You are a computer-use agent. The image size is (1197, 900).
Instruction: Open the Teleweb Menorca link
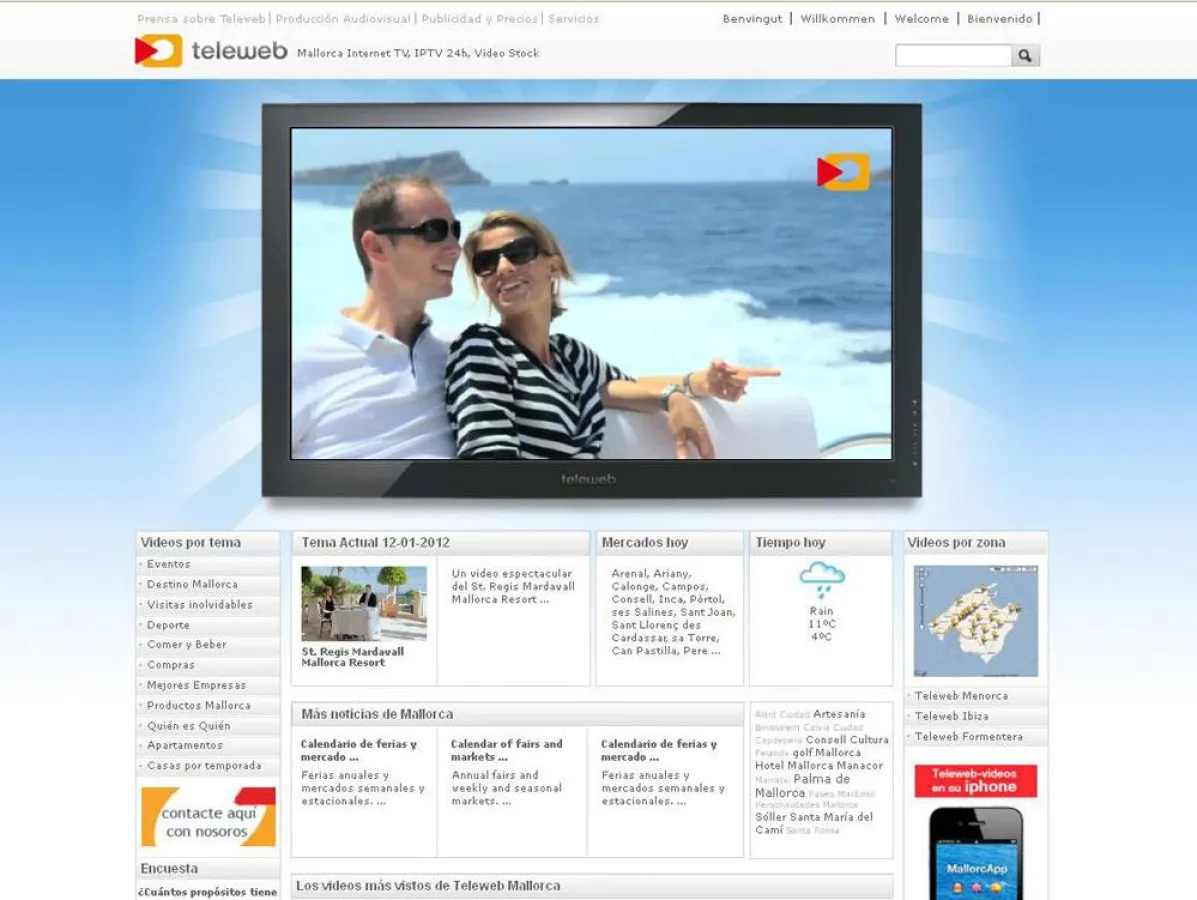[961, 696]
